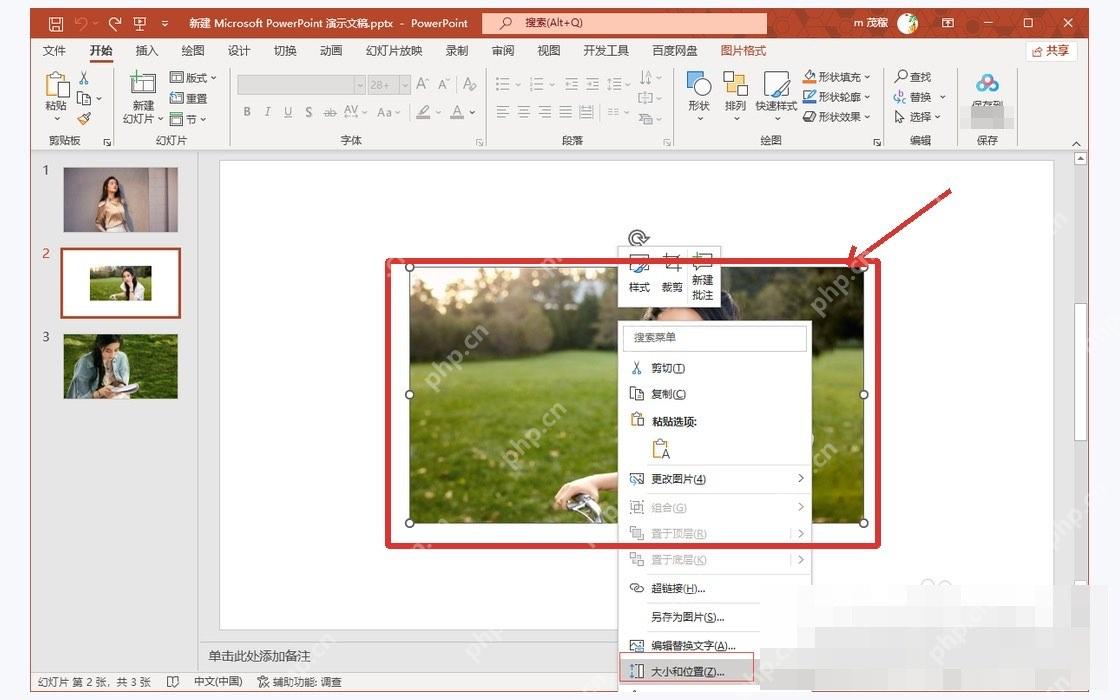The width and height of the screenshot is (1120, 700).
Task: Click the Undo arrow icon
Action: 81,24
